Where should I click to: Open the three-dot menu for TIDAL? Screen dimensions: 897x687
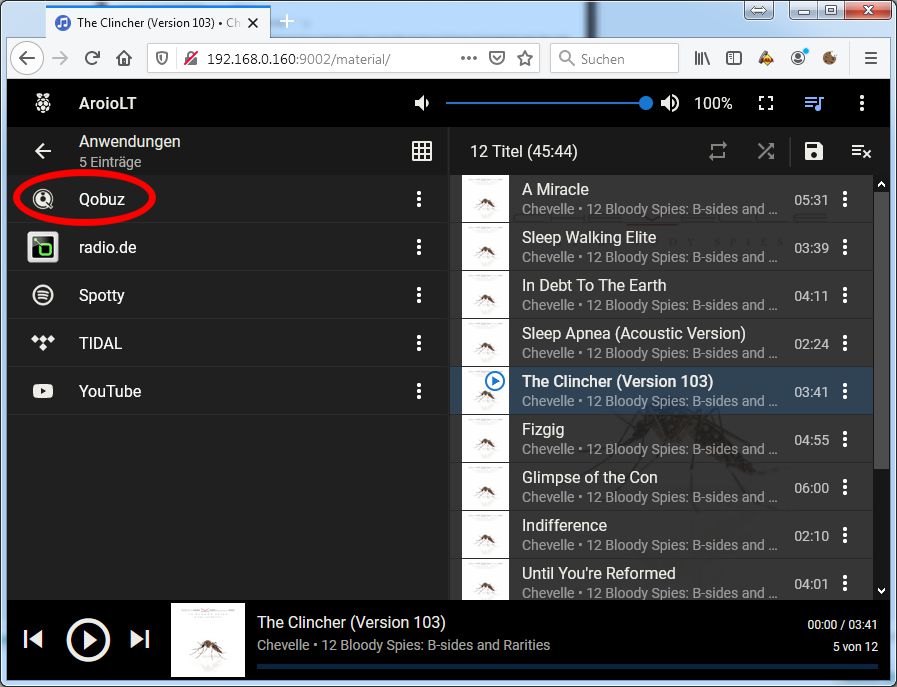point(419,343)
